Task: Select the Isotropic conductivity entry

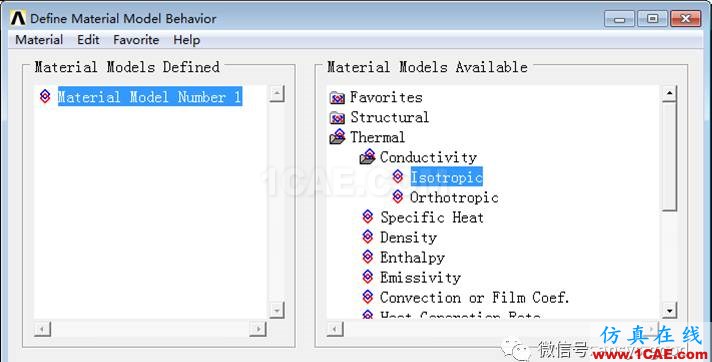Action: click(x=446, y=177)
